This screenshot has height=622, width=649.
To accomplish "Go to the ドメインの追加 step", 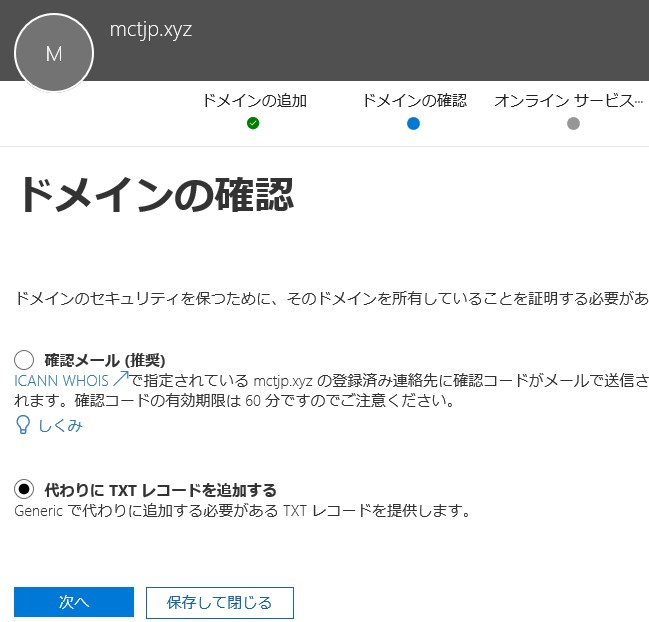I will 254,101.
